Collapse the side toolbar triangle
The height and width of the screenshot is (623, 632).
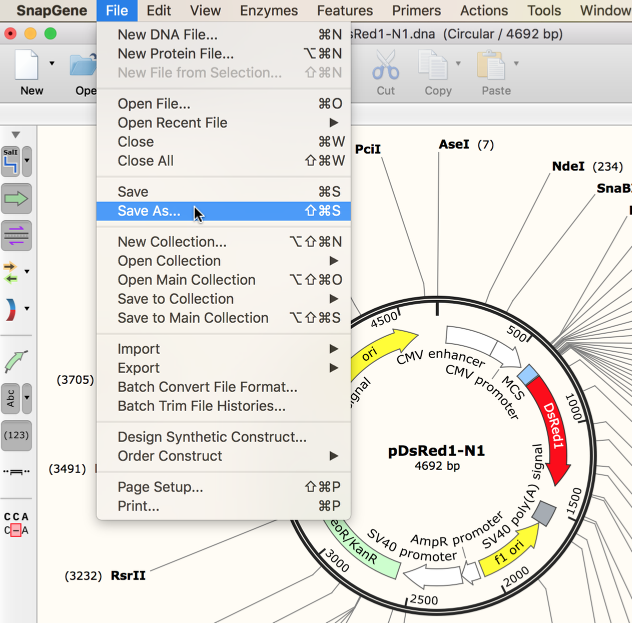(16, 135)
